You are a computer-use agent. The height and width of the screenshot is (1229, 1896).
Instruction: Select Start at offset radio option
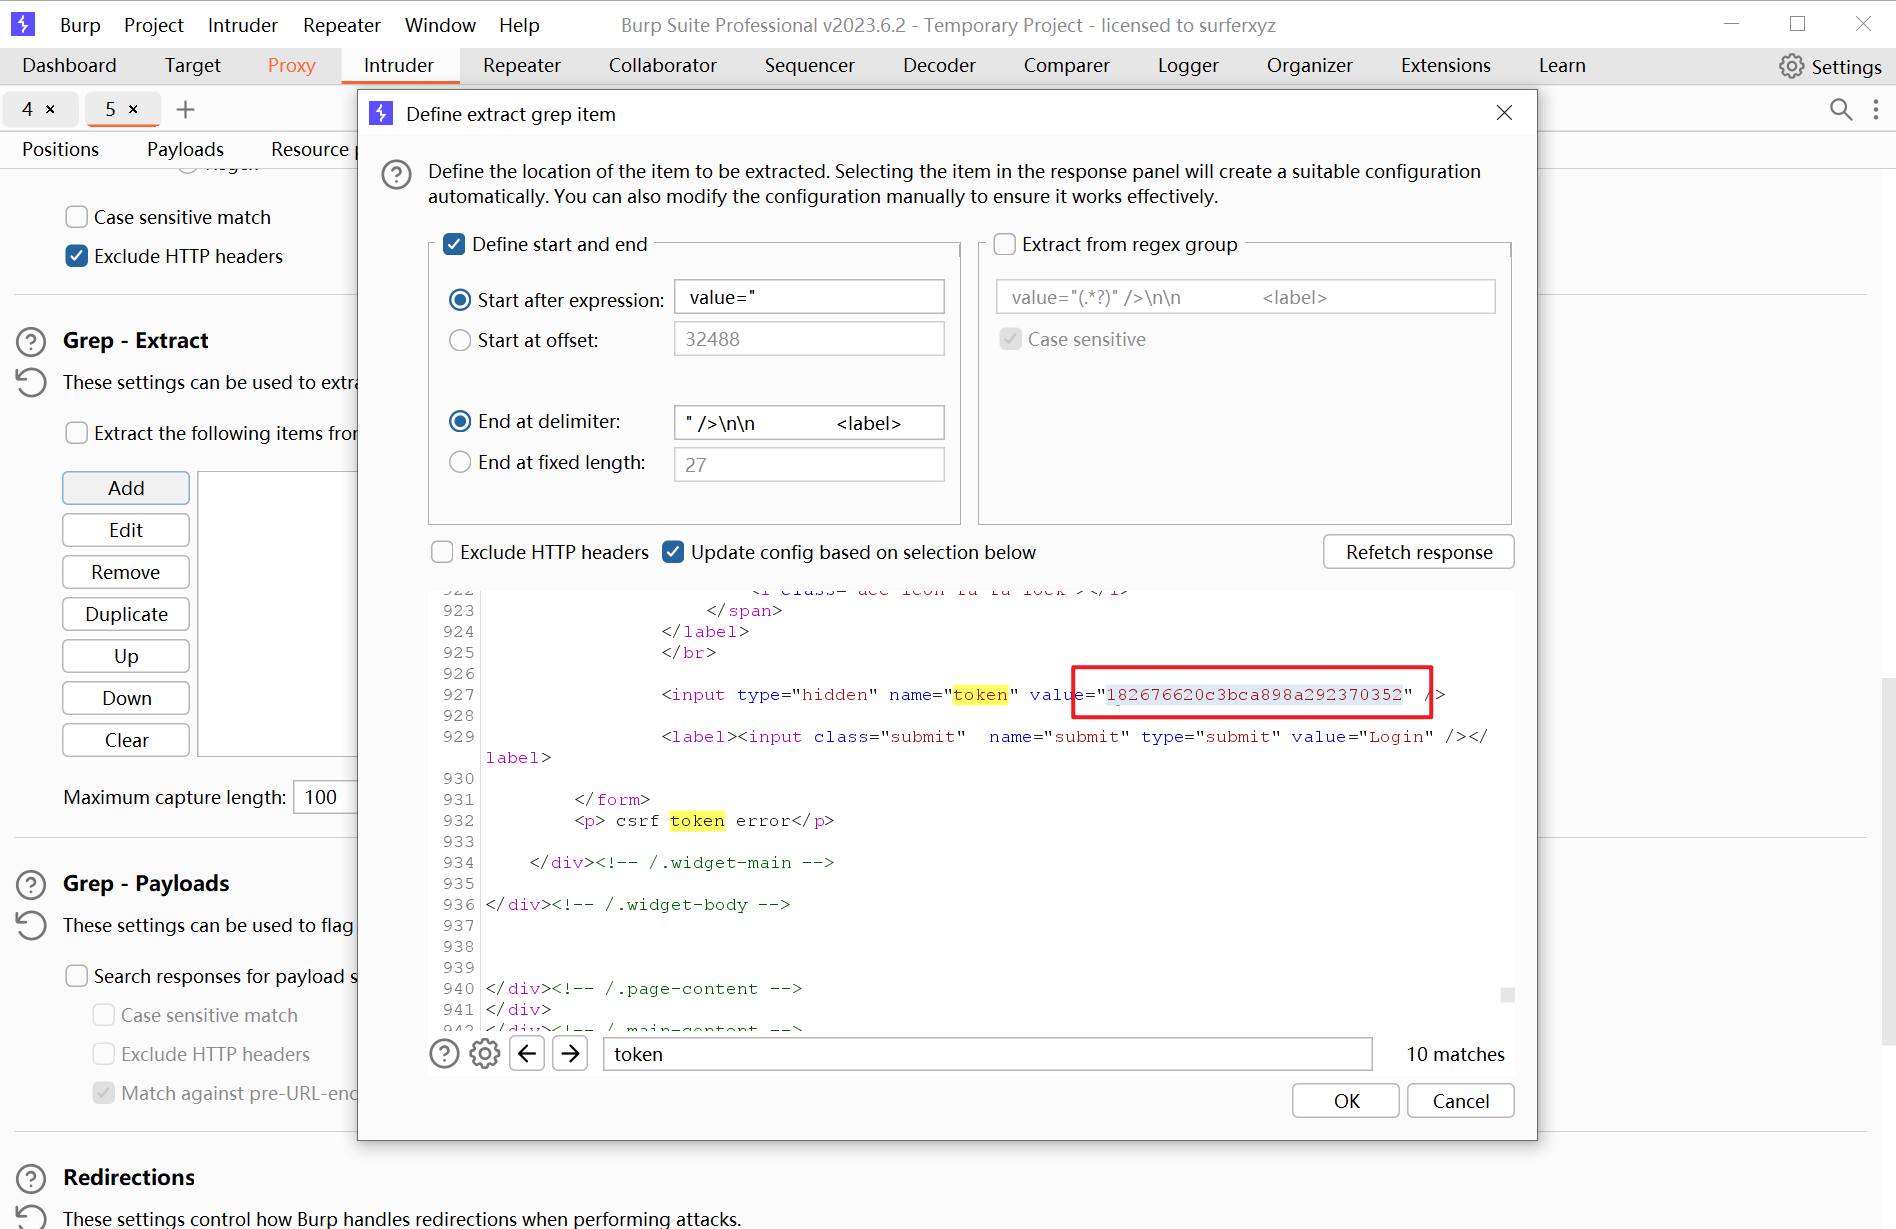click(460, 340)
